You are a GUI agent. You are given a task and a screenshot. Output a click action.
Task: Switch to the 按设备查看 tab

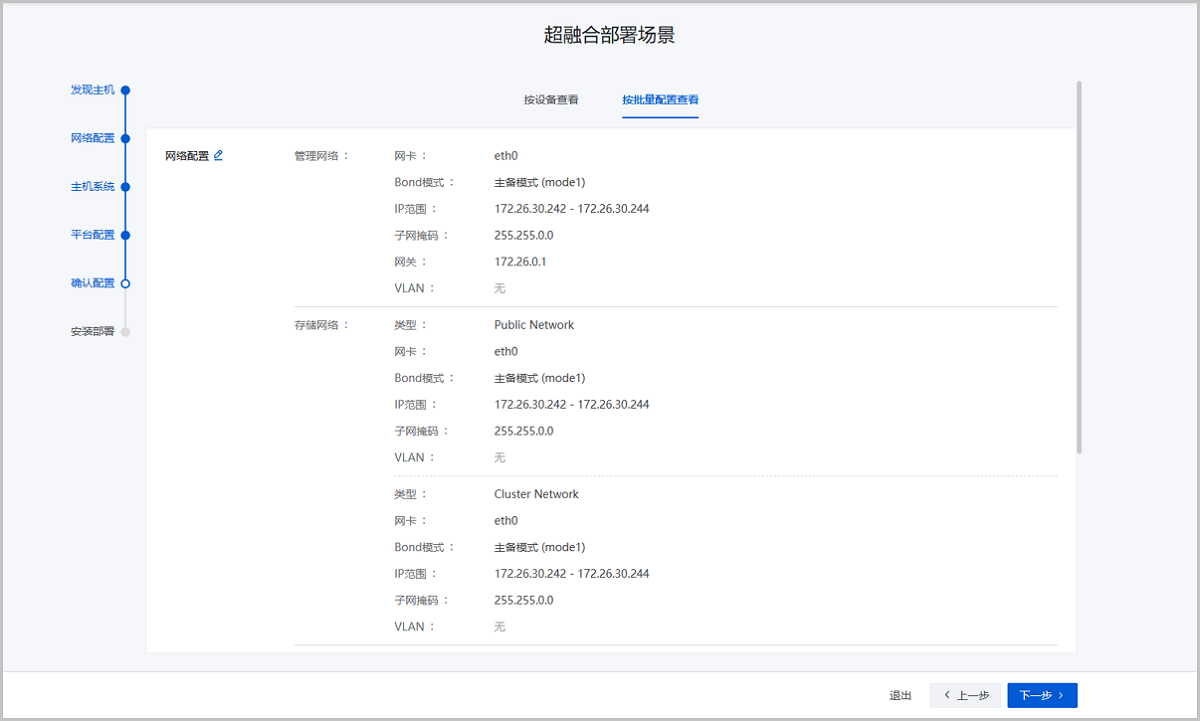pyautogui.click(x=551, y=100)
